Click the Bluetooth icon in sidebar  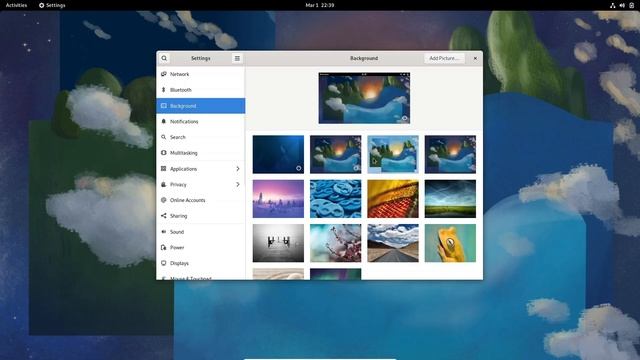tap(164, 90)
